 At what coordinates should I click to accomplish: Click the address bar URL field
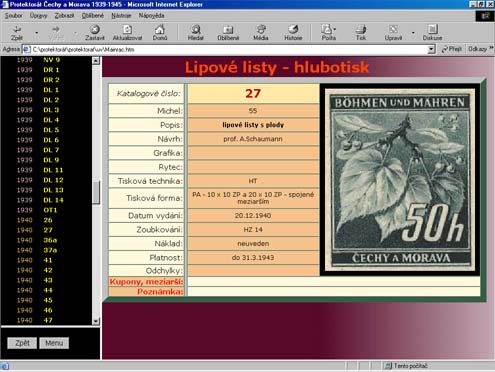click(229, 49)
